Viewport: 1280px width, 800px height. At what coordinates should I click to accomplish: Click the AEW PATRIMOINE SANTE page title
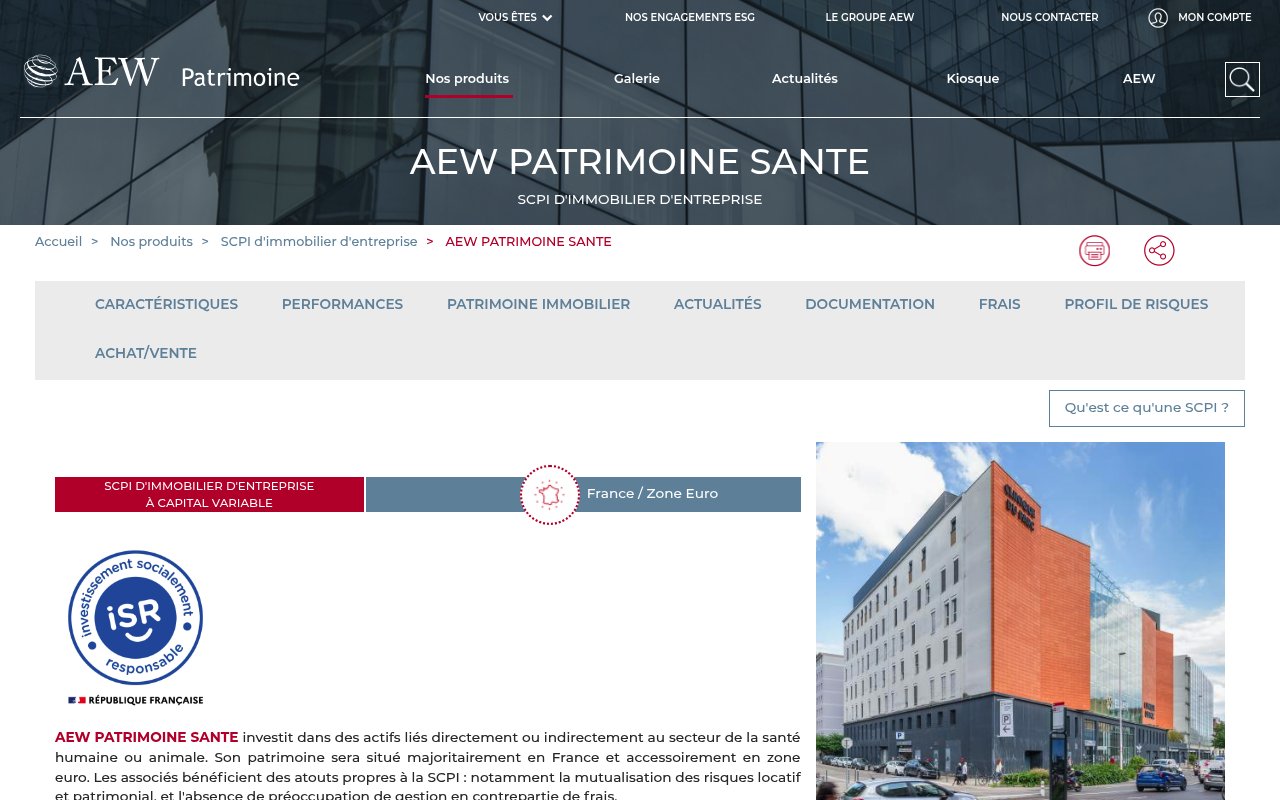640,162
